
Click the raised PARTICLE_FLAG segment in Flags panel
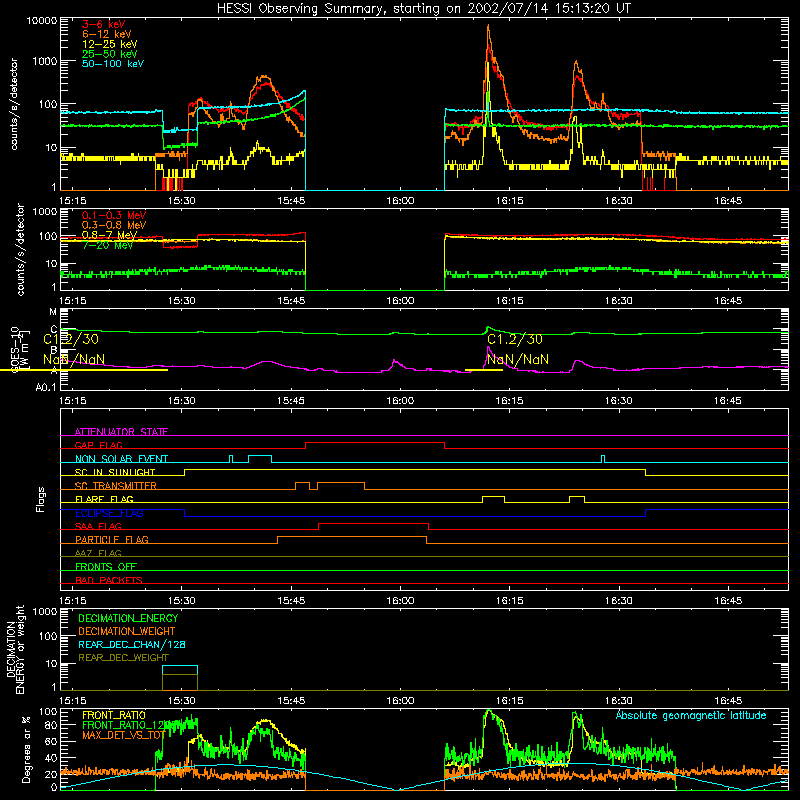click(352, 537)
